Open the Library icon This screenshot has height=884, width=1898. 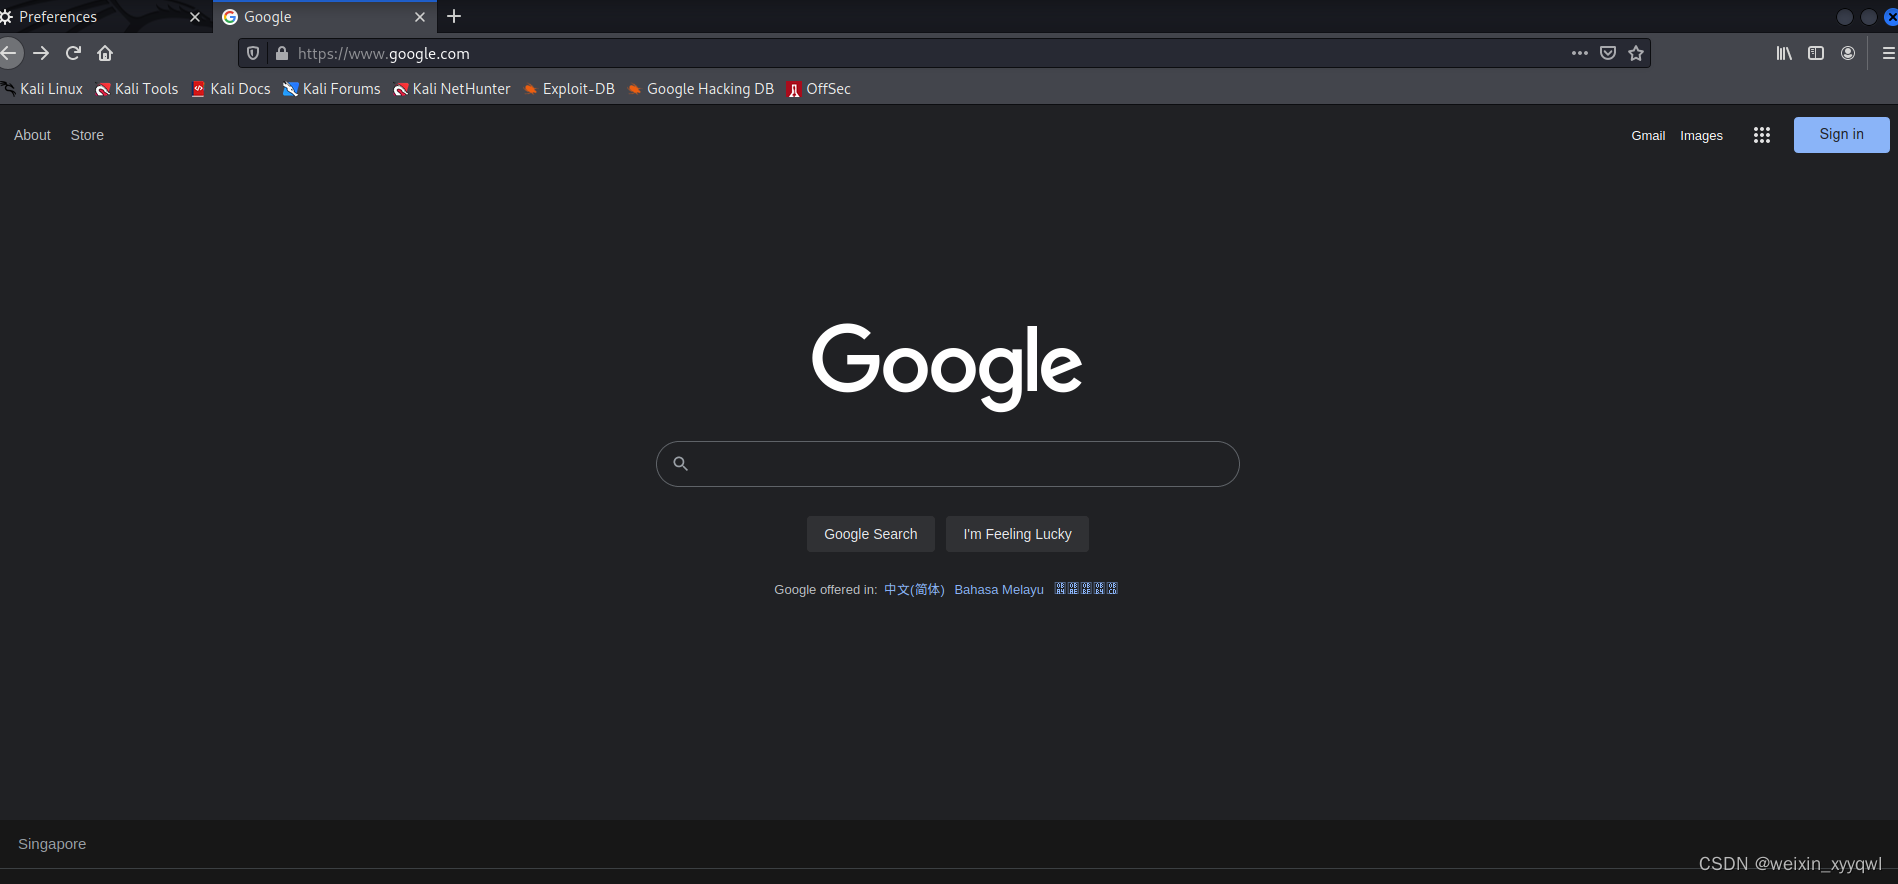1784,53
